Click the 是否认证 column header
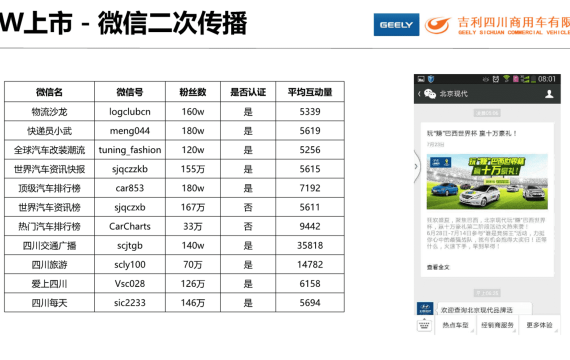The width and height of the screenshot is (570, 360). [x=248, y=92]
